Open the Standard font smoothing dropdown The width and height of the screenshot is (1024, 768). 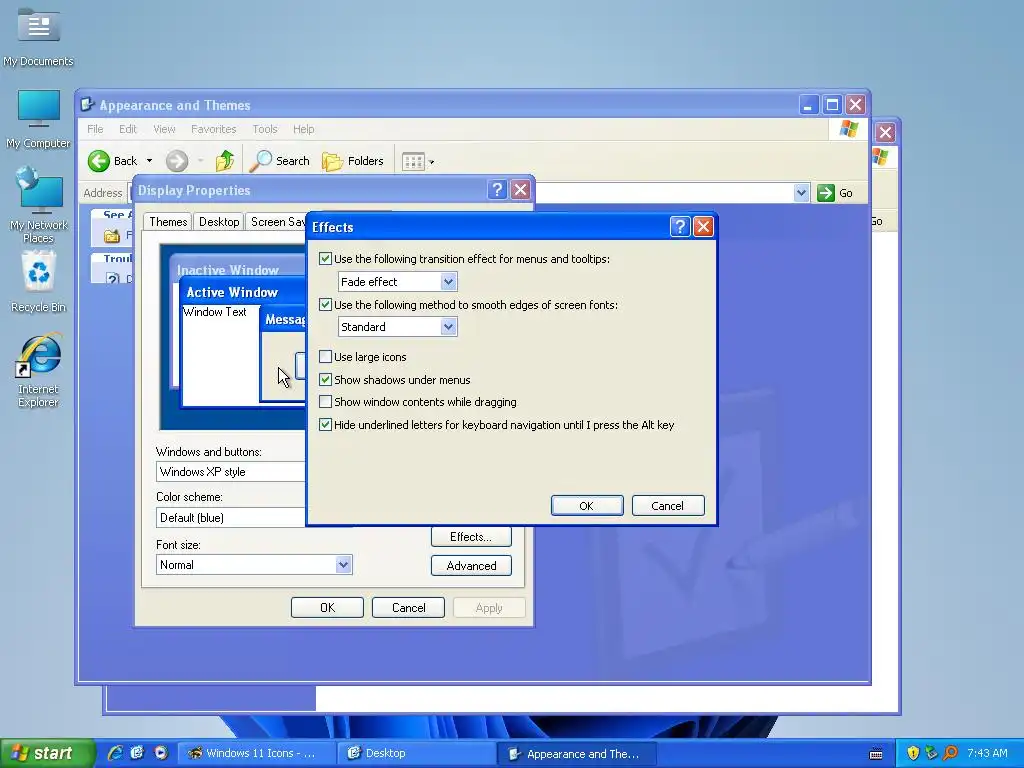(x=448, y=327)
